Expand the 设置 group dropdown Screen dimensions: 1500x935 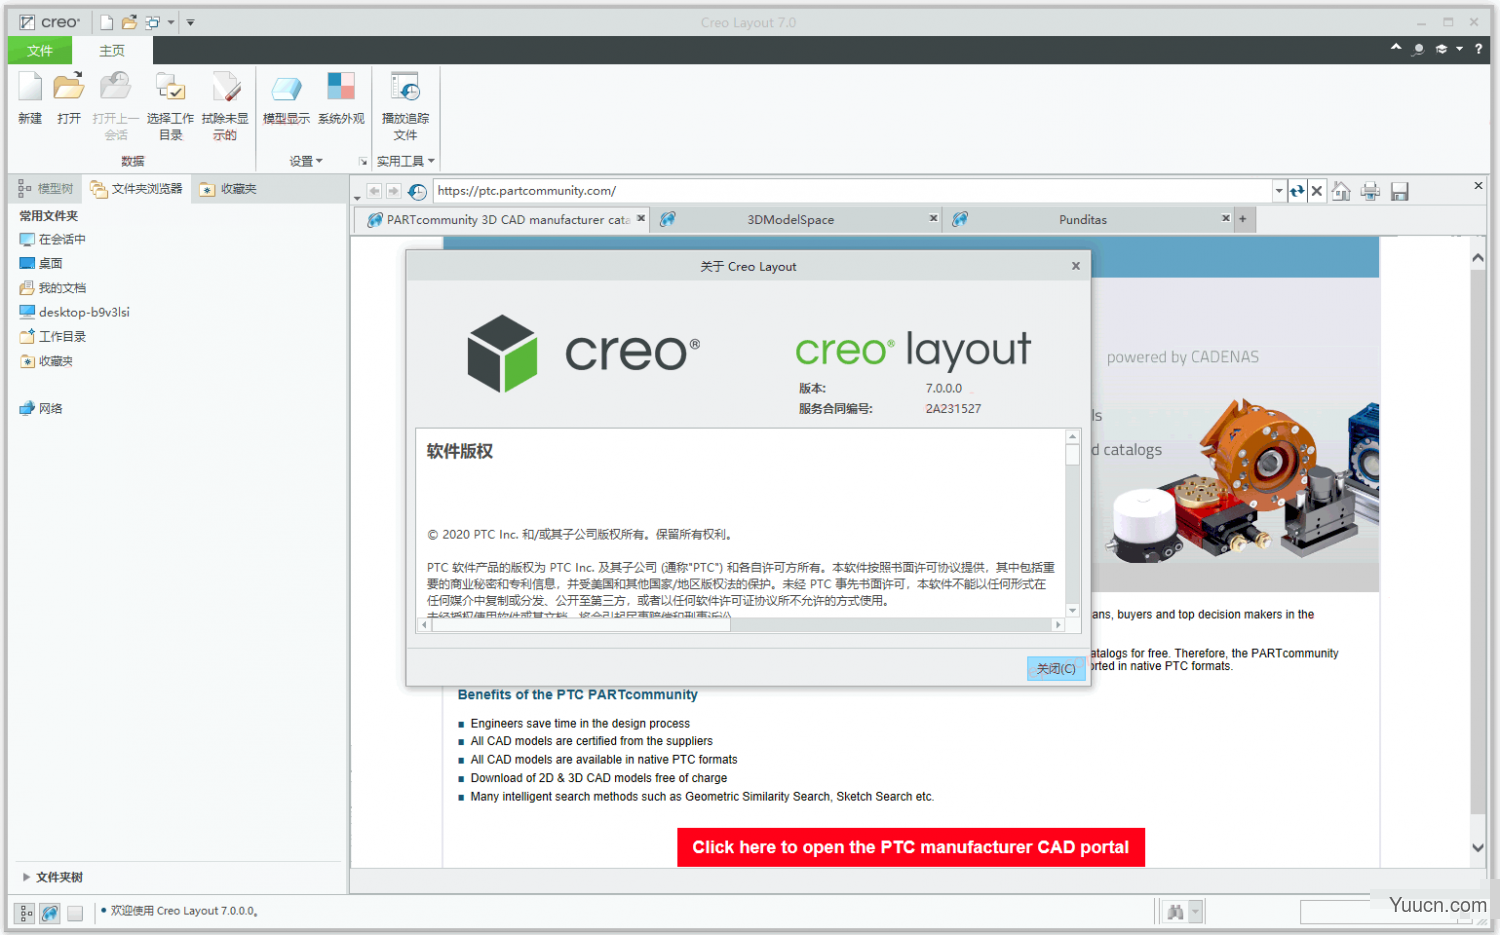306,161
